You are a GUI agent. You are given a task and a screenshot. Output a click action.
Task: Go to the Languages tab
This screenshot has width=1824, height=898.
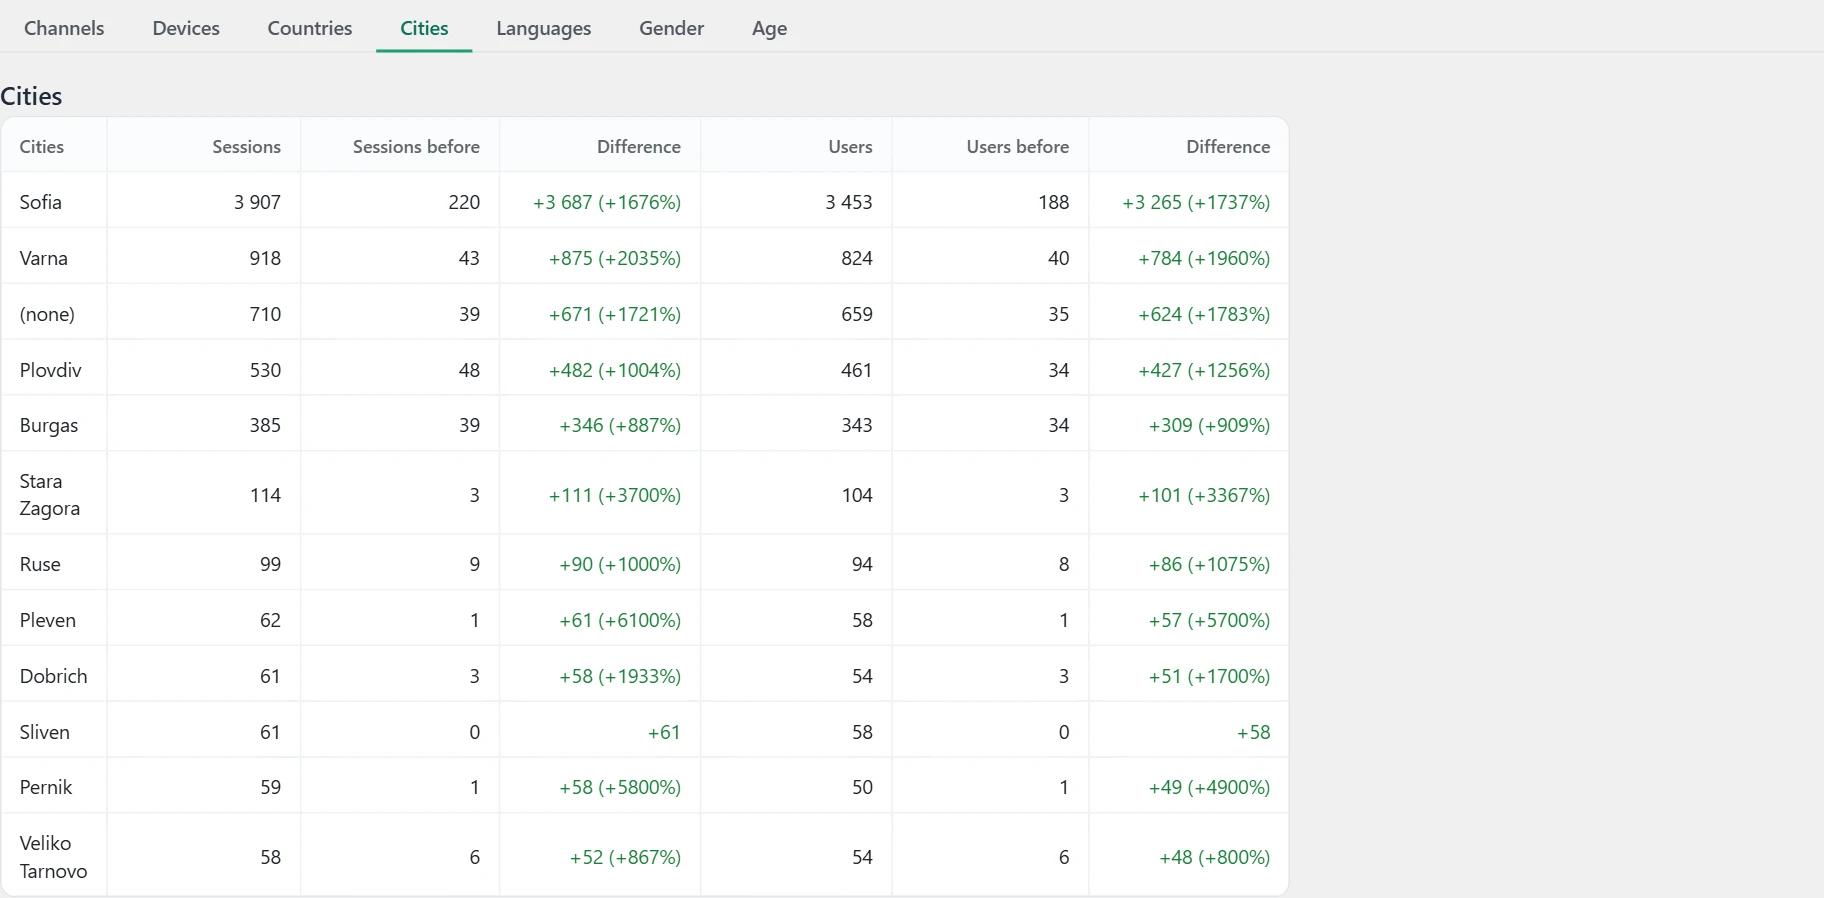point(544,28)
